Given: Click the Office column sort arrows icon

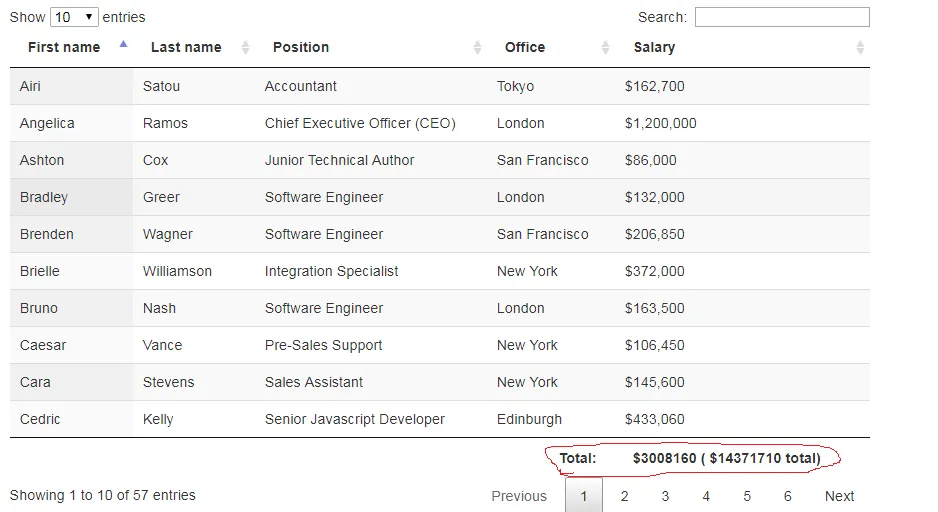Looking at the screenshot, I should [x=605, y=47].
